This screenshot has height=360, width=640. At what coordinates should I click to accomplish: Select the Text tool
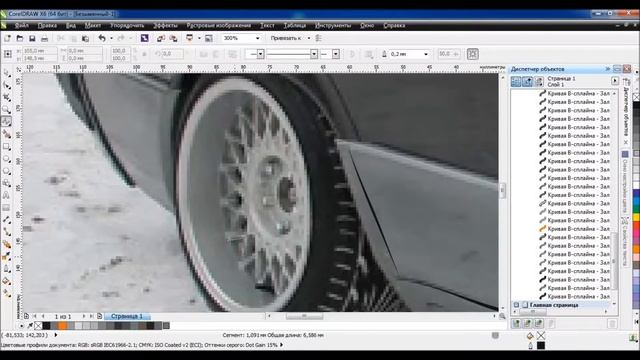pos(7,195)
